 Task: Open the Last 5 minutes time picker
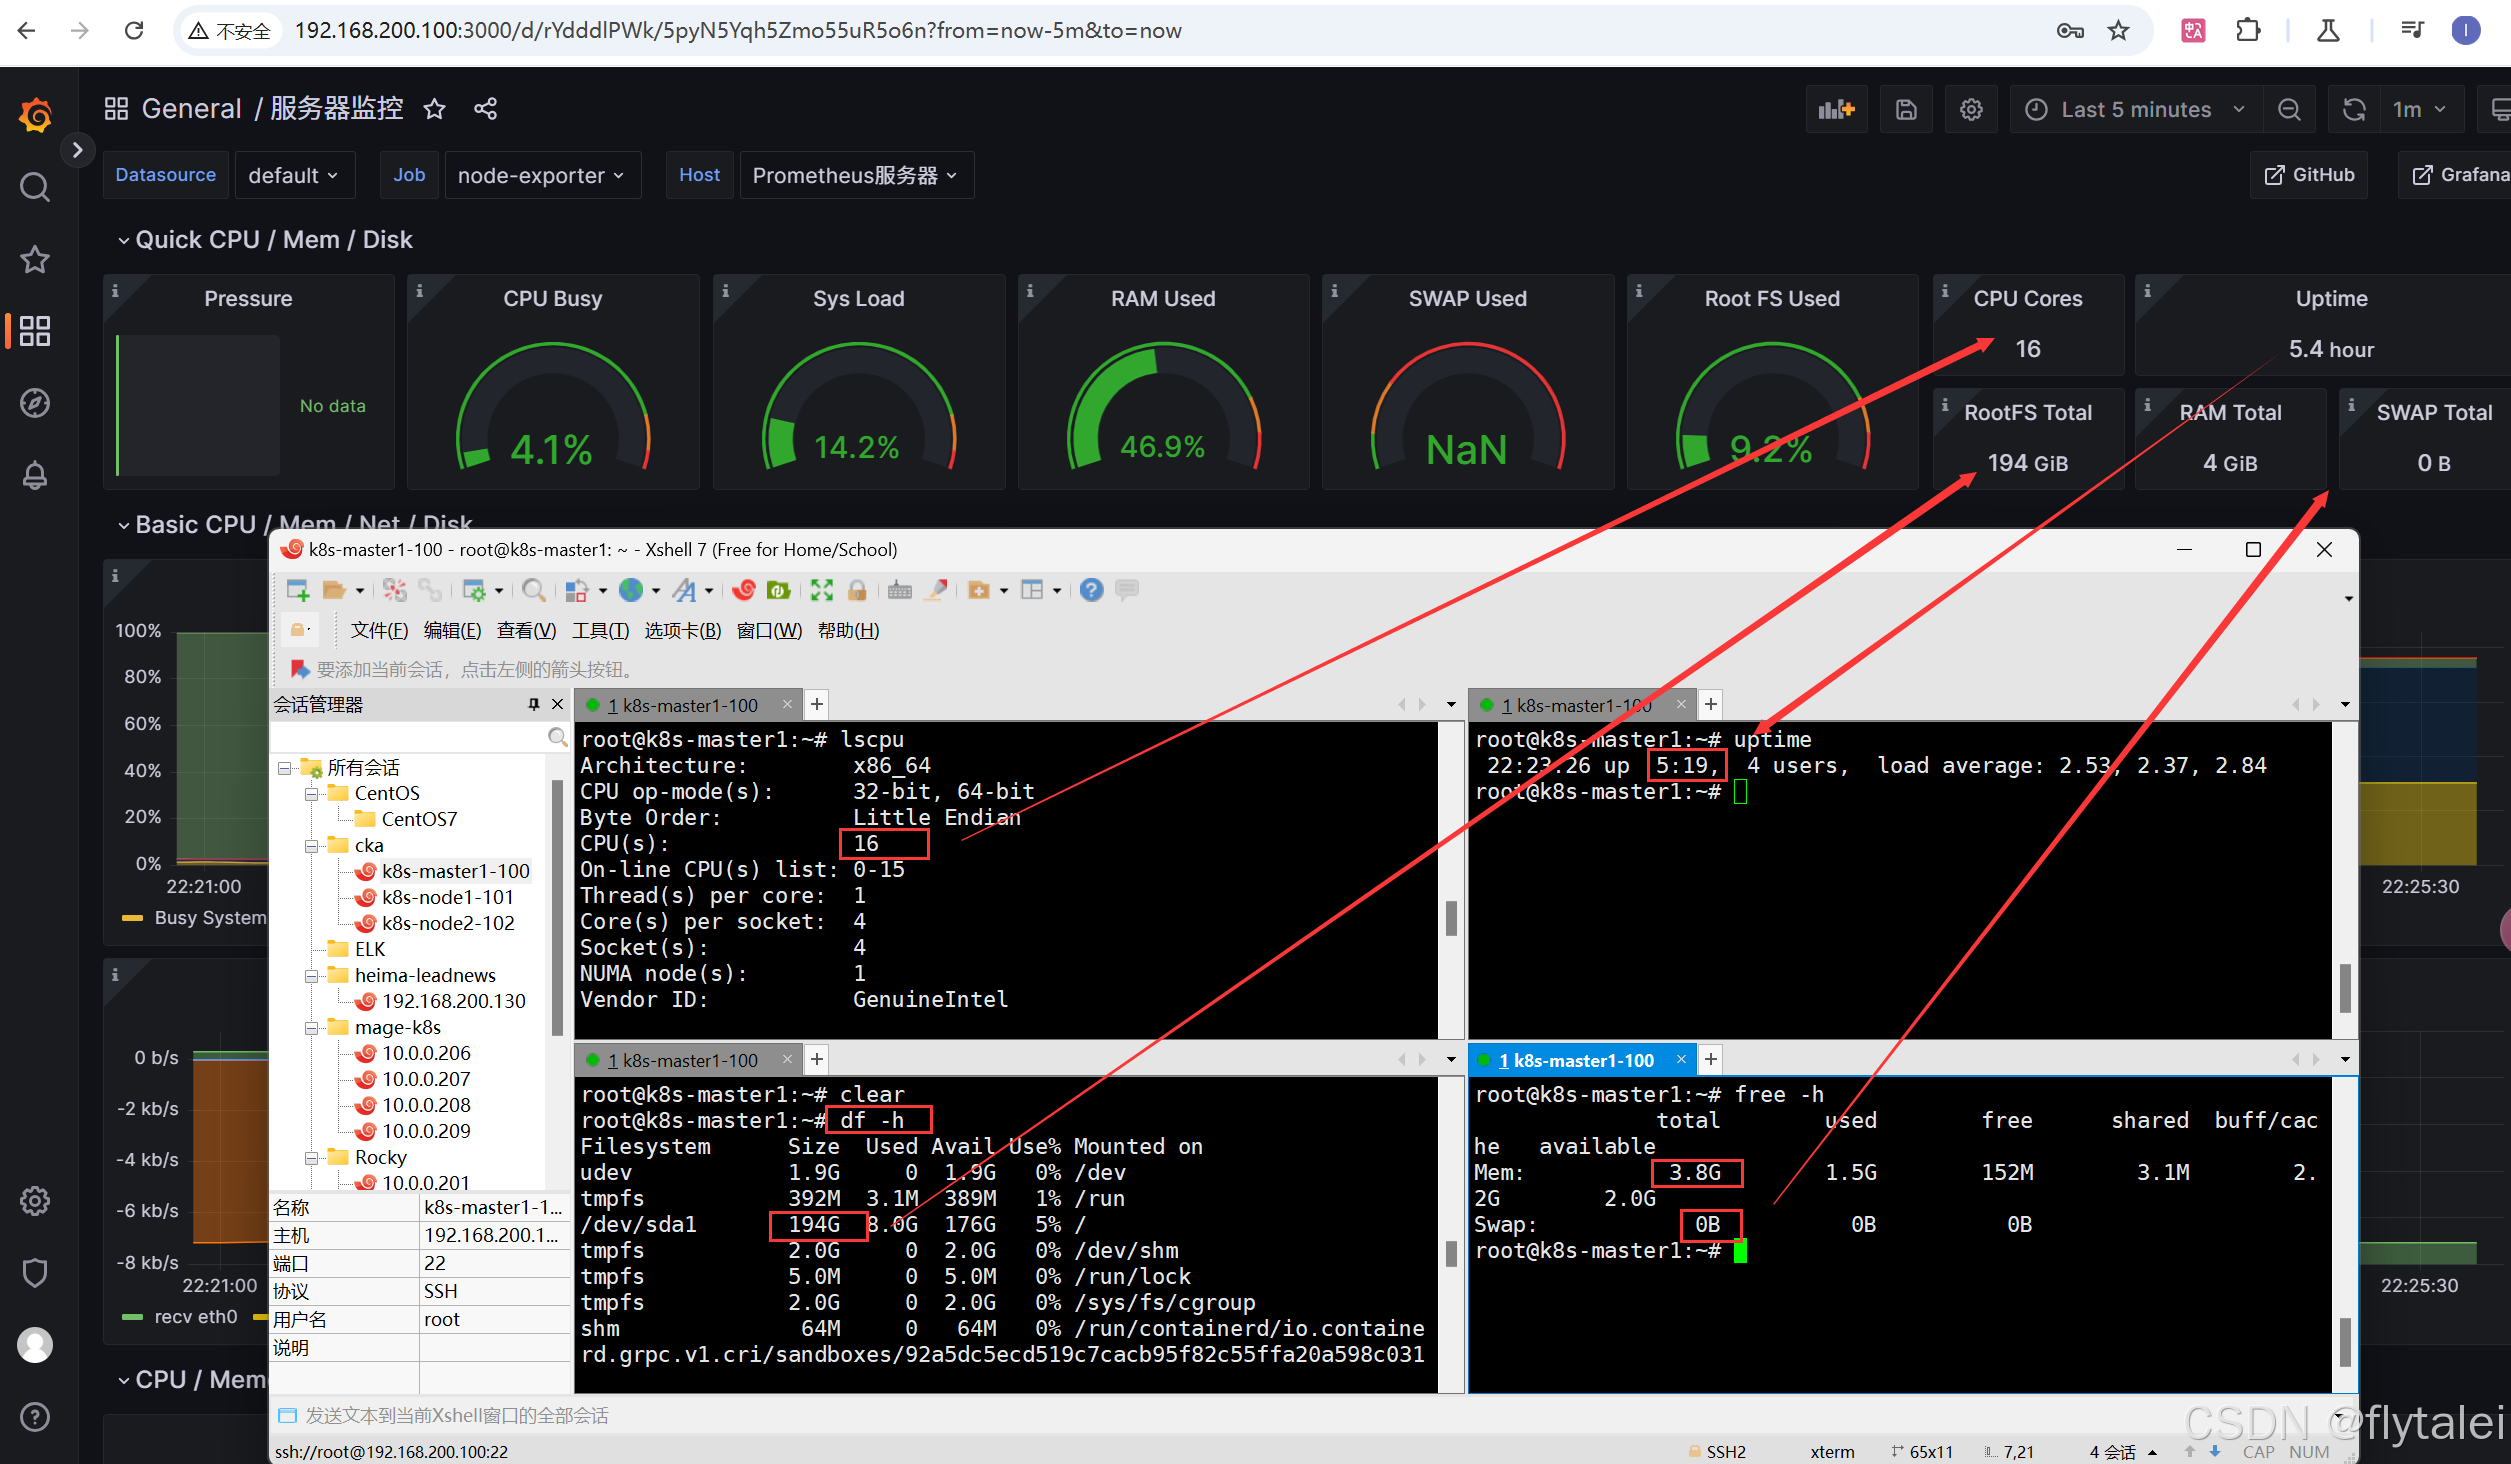pos(2136,110)
